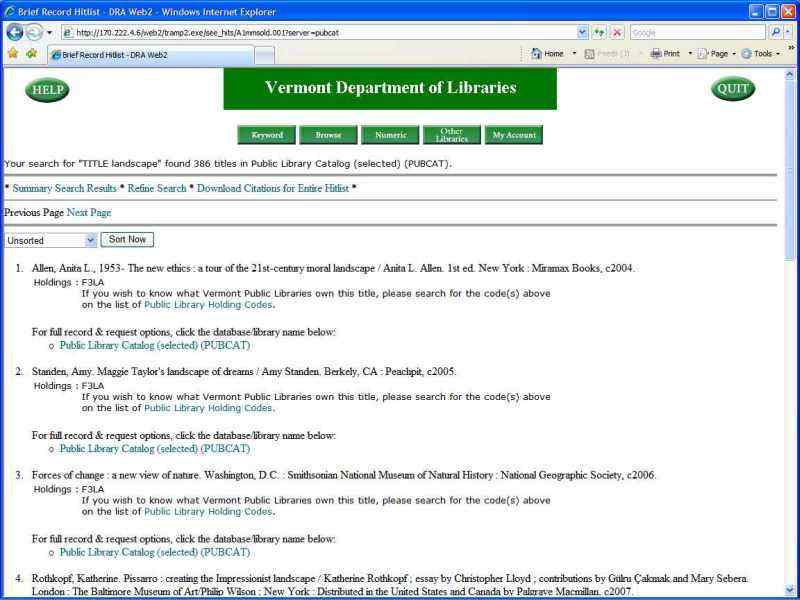Click the green QUIT oval icon
Image resolution: width=800 pixels, height=600 pixels.
tap(733, 89)
